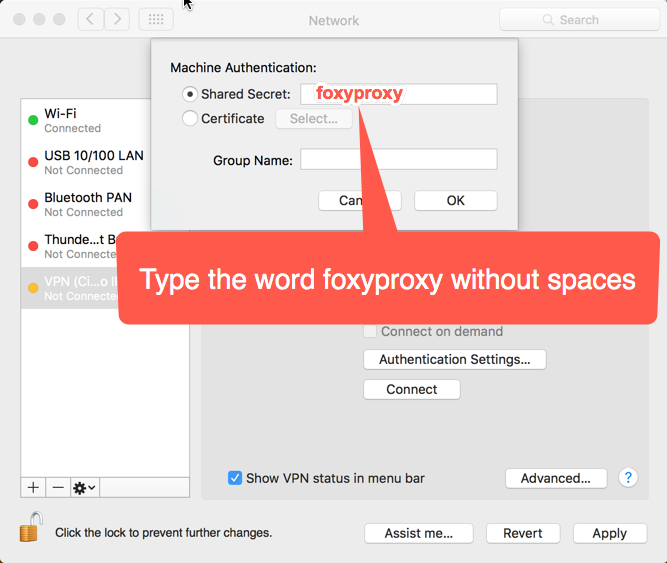
Task: Select Bluetooth PAN service
Action: [x=86, y=205]
